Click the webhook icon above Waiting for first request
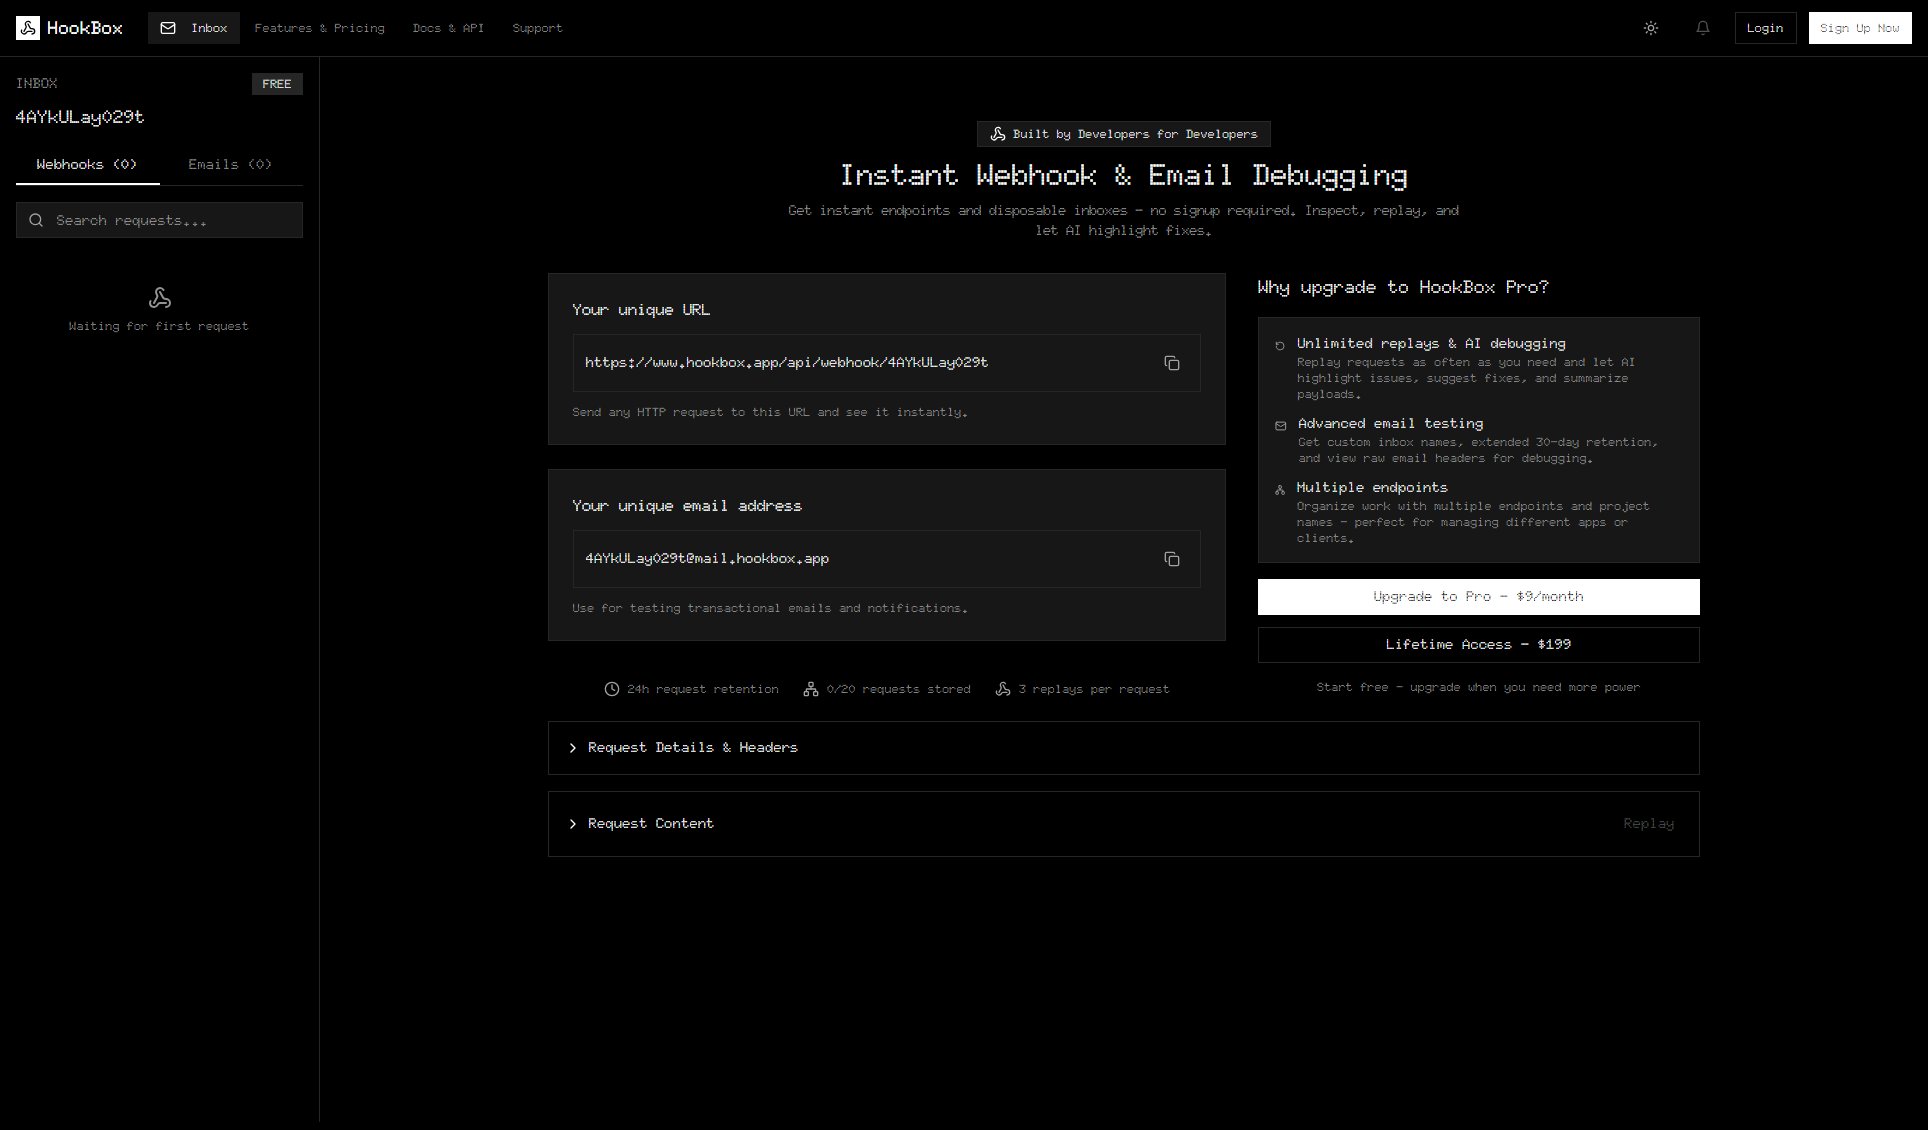 point(159,298)
